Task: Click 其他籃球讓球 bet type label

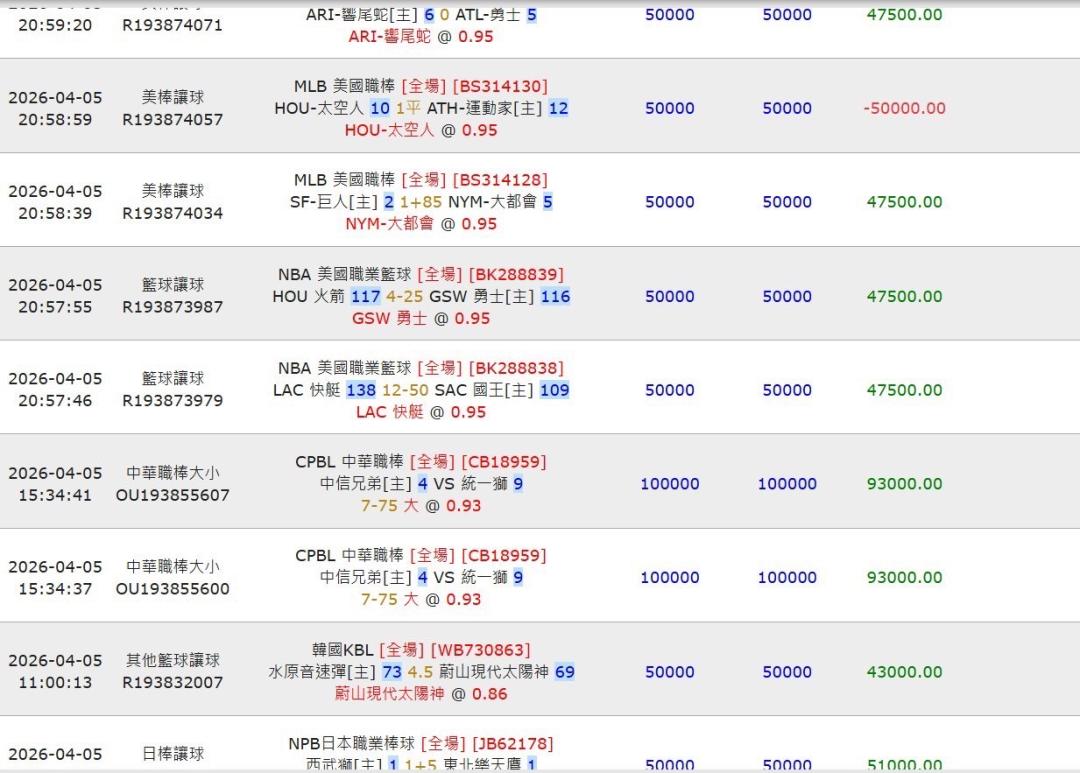Action: click(x=172, y=660)
